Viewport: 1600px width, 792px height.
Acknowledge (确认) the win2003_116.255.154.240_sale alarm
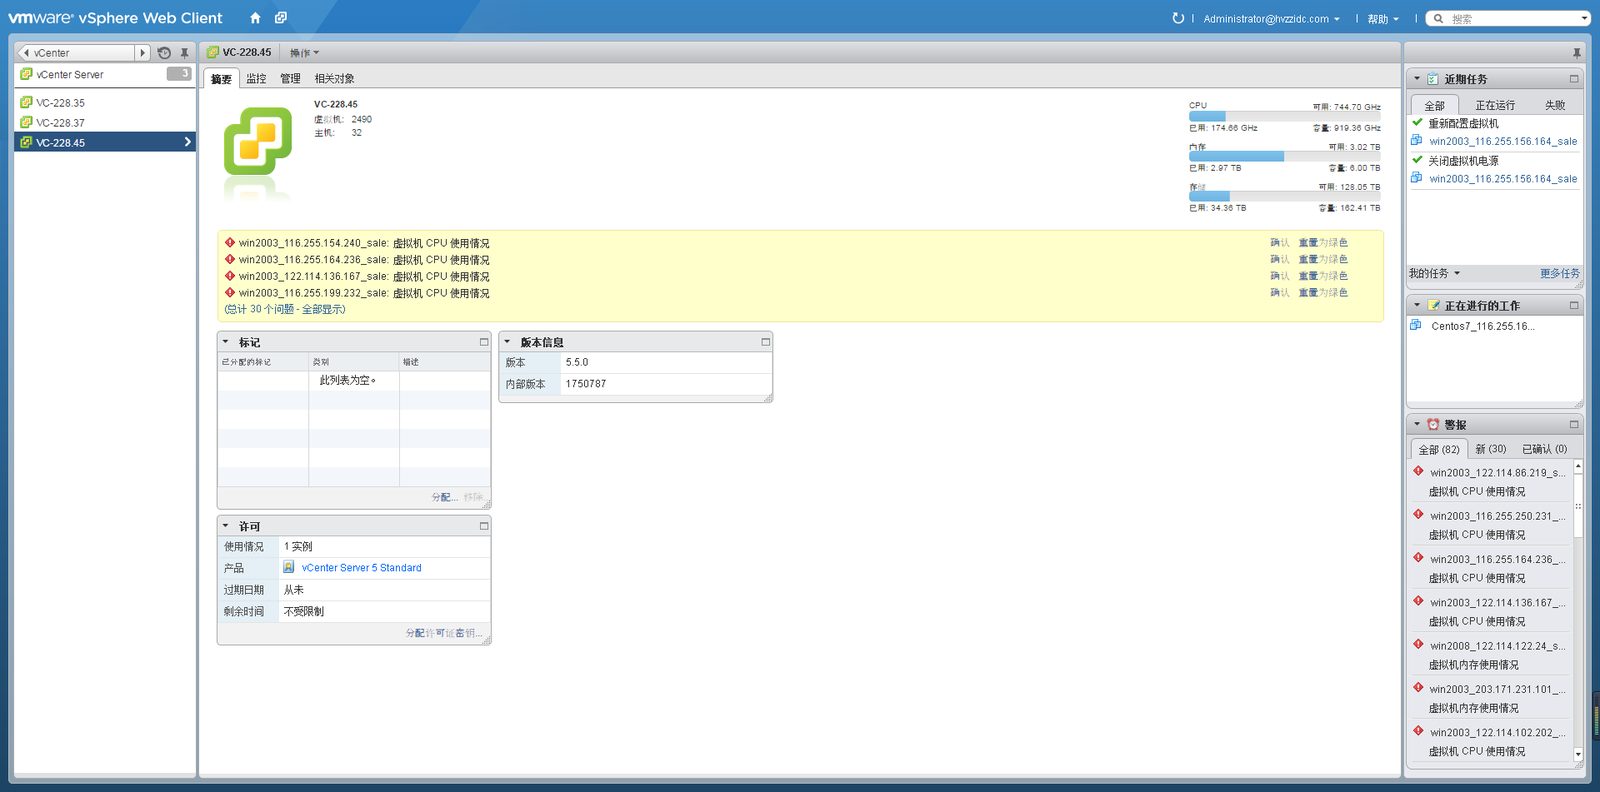point(1279,242)
